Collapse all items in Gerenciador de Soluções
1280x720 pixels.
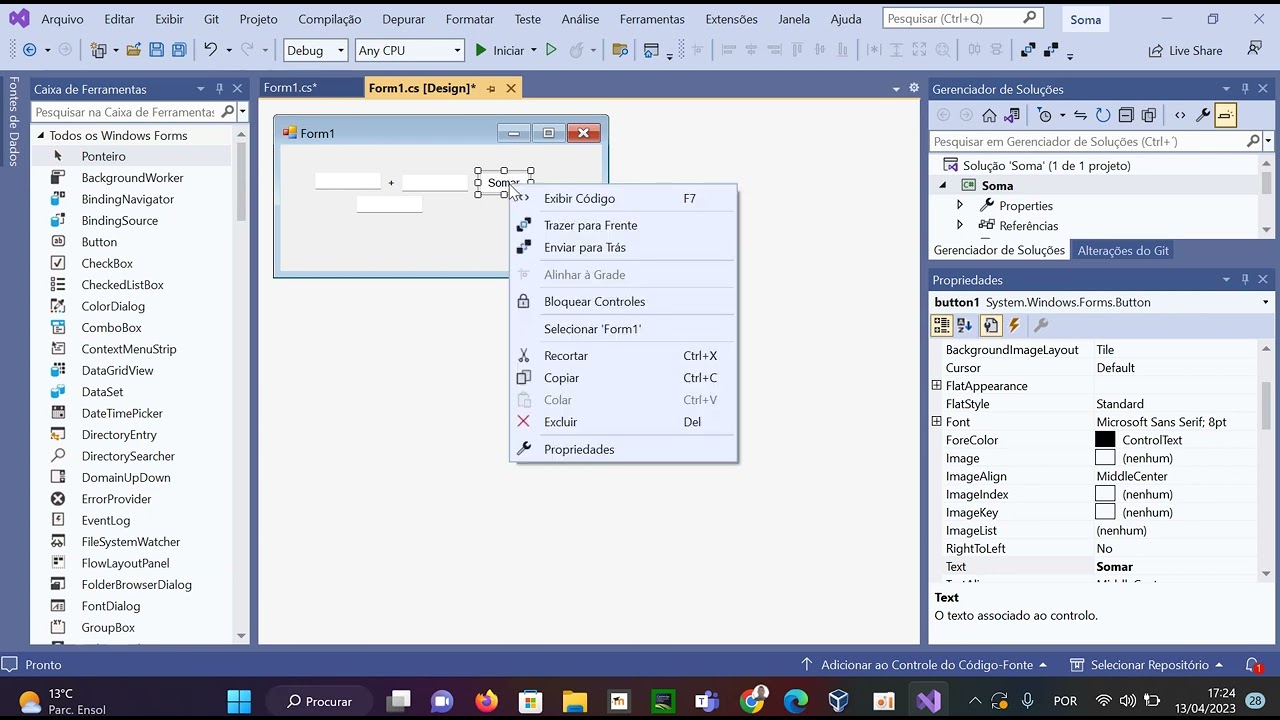[1126, 115]
